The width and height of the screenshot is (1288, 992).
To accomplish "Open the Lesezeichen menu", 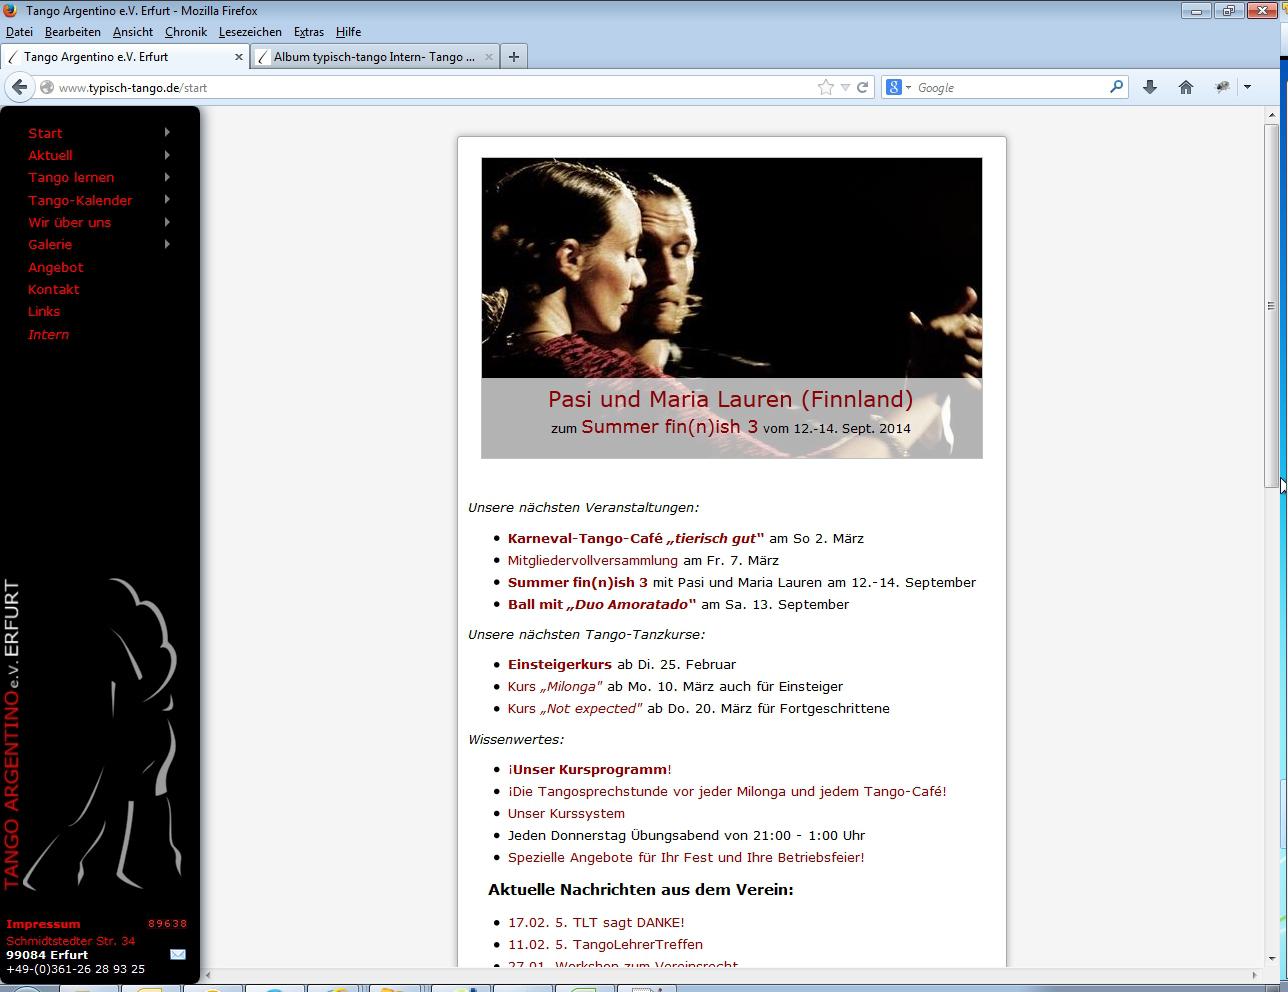I will [x=250, y=32].
